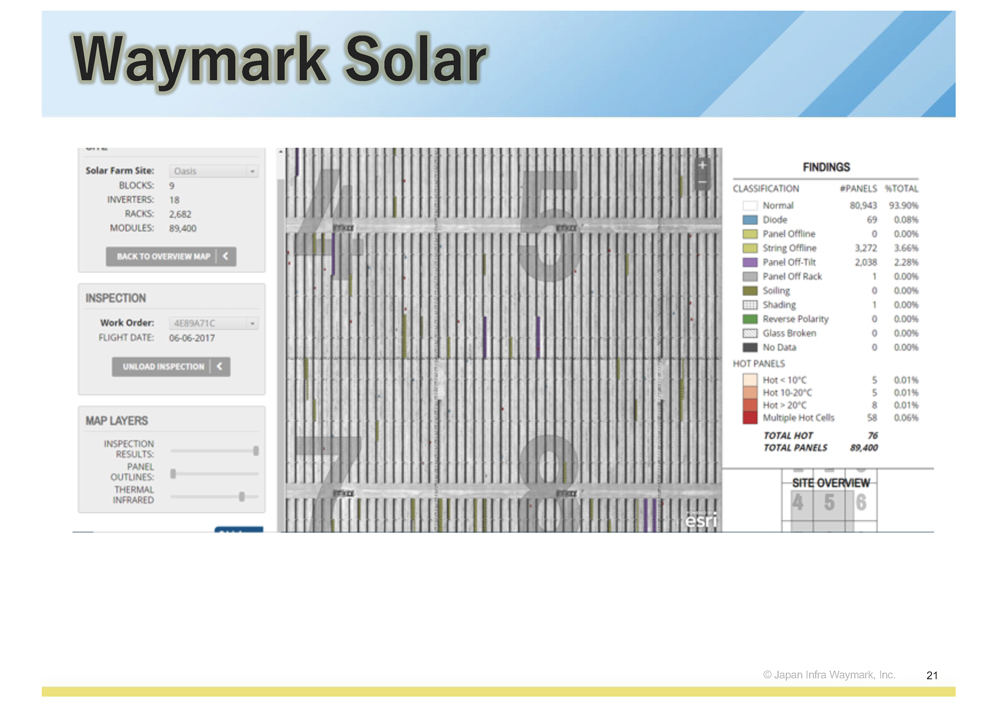This screenshot has width=1000, height=707.
Task: Click the Glass Broken hatched swatch
Action: click(750, 333)
